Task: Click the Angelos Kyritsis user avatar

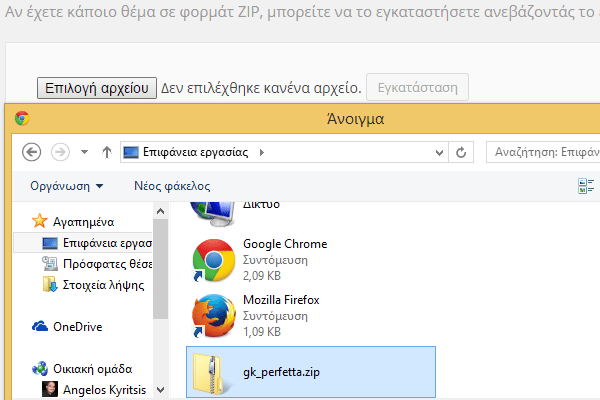Action: [50, 389]
